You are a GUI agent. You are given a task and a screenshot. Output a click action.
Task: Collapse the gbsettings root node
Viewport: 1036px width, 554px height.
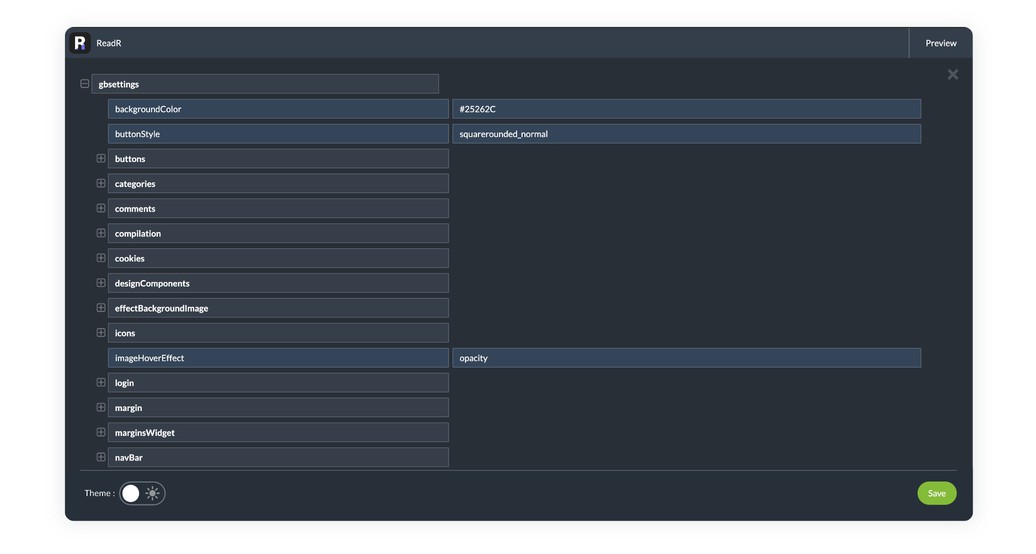[85, 84]
